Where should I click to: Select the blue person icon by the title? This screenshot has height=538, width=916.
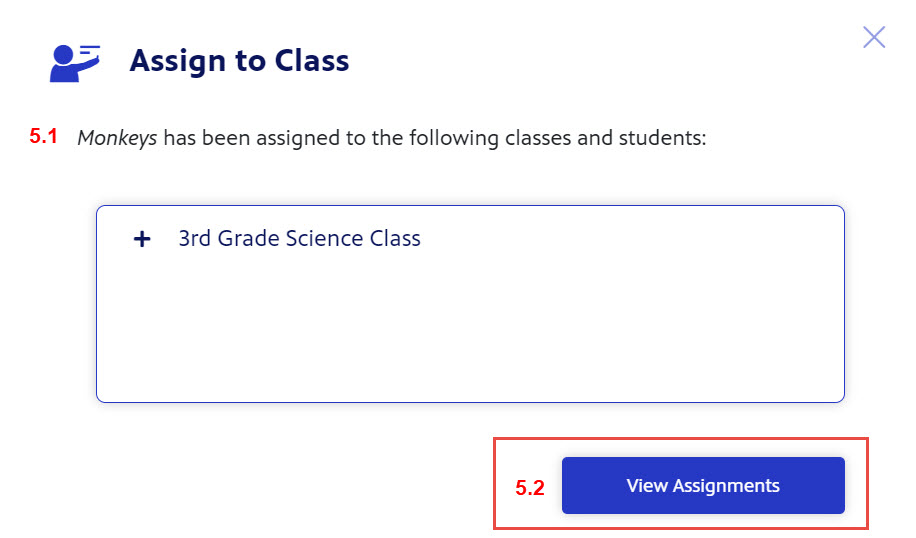click(75, 63)
